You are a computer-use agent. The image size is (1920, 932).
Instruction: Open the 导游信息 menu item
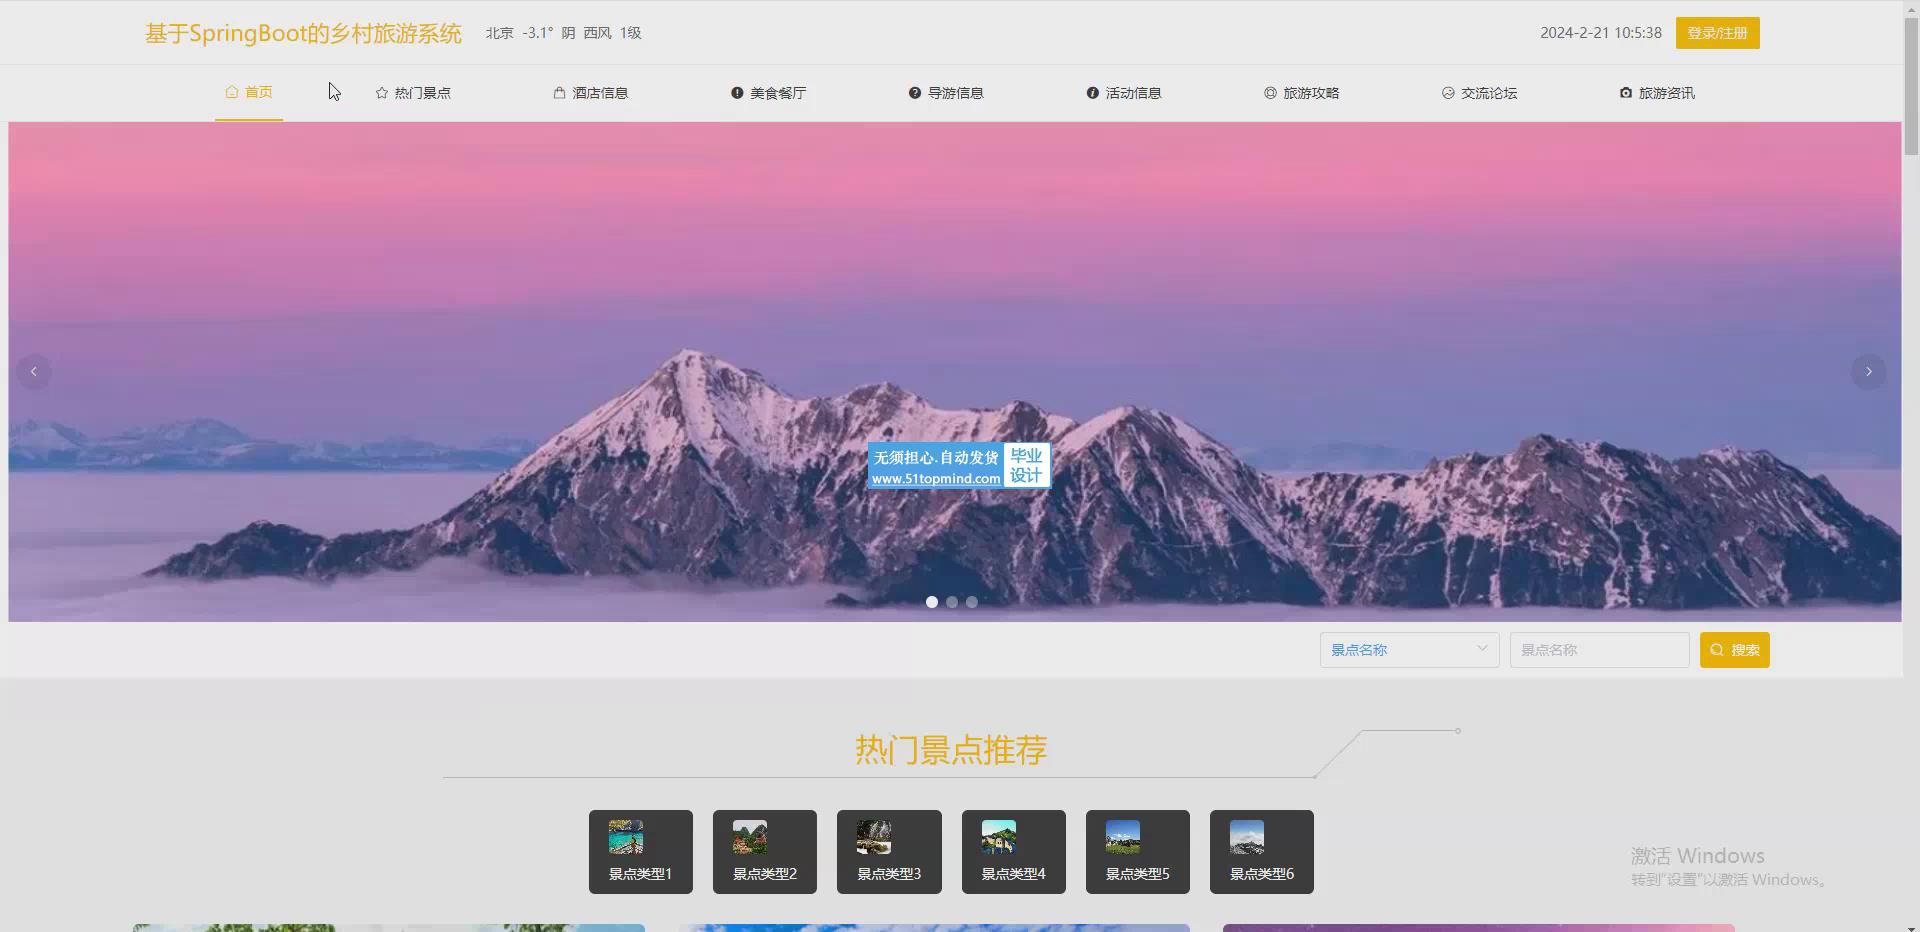[x=946, y=93]
